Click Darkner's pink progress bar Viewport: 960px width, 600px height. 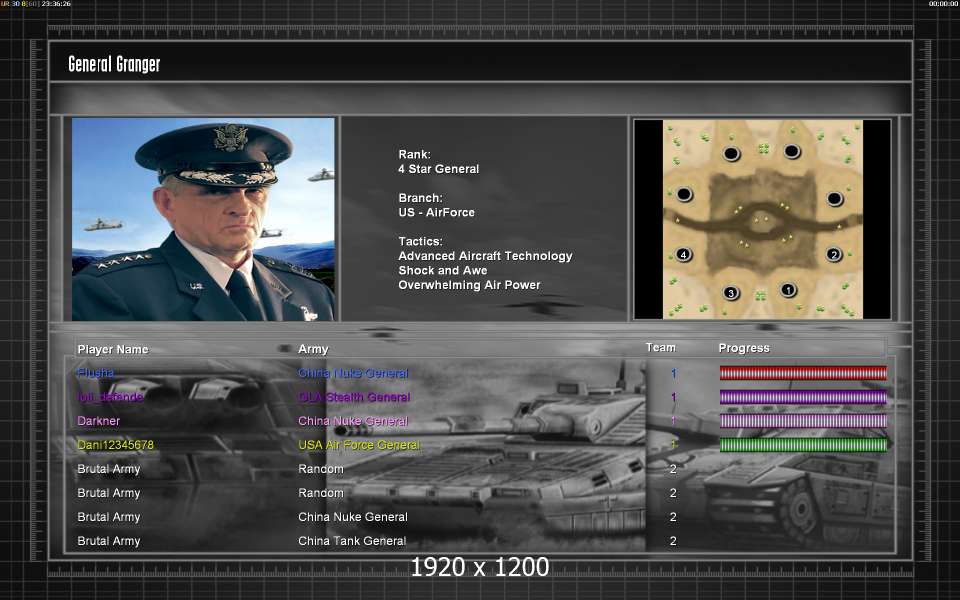pyautogui.click(x=803, y=421)
